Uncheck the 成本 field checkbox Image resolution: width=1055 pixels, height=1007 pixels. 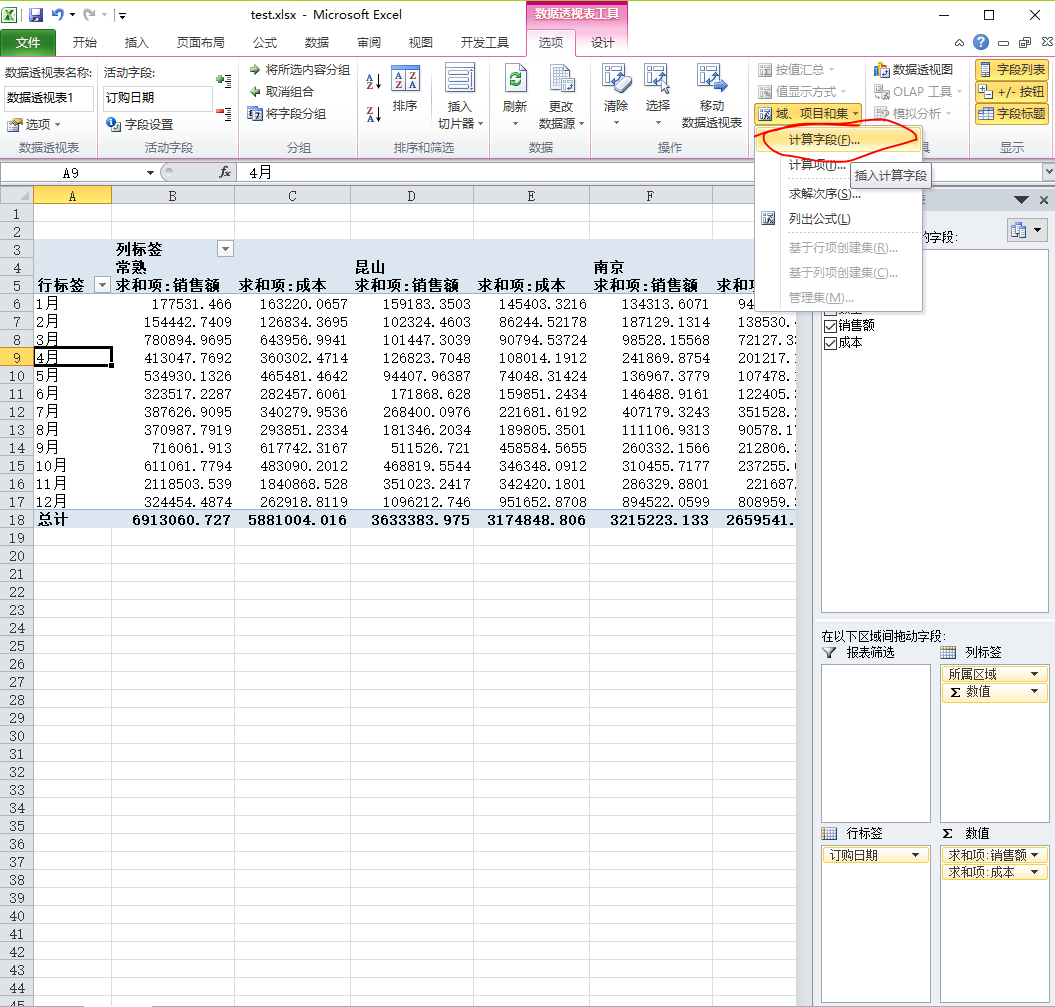coord(830,343)
